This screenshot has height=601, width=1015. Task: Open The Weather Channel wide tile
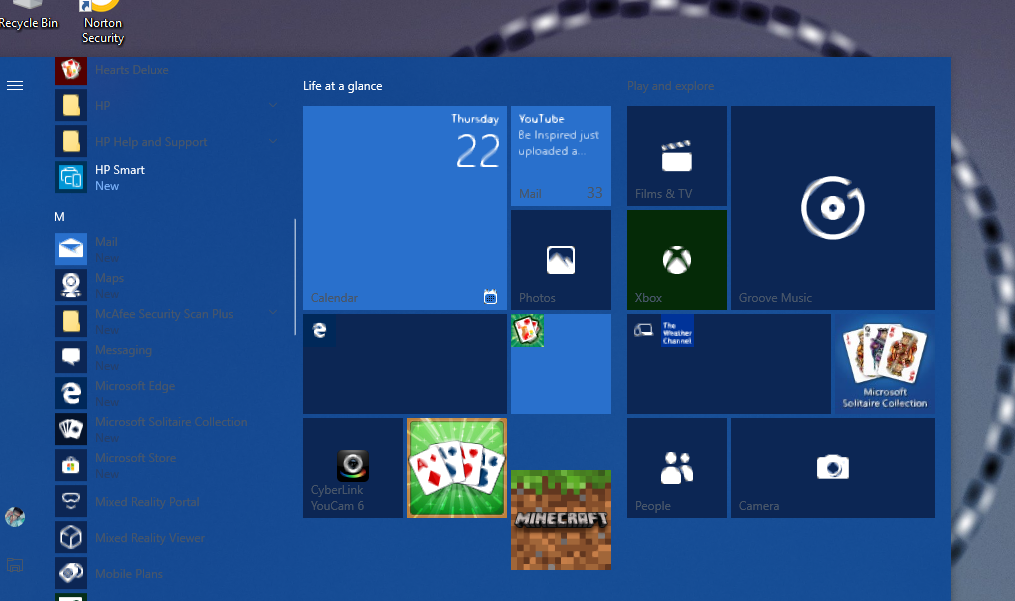728,364
